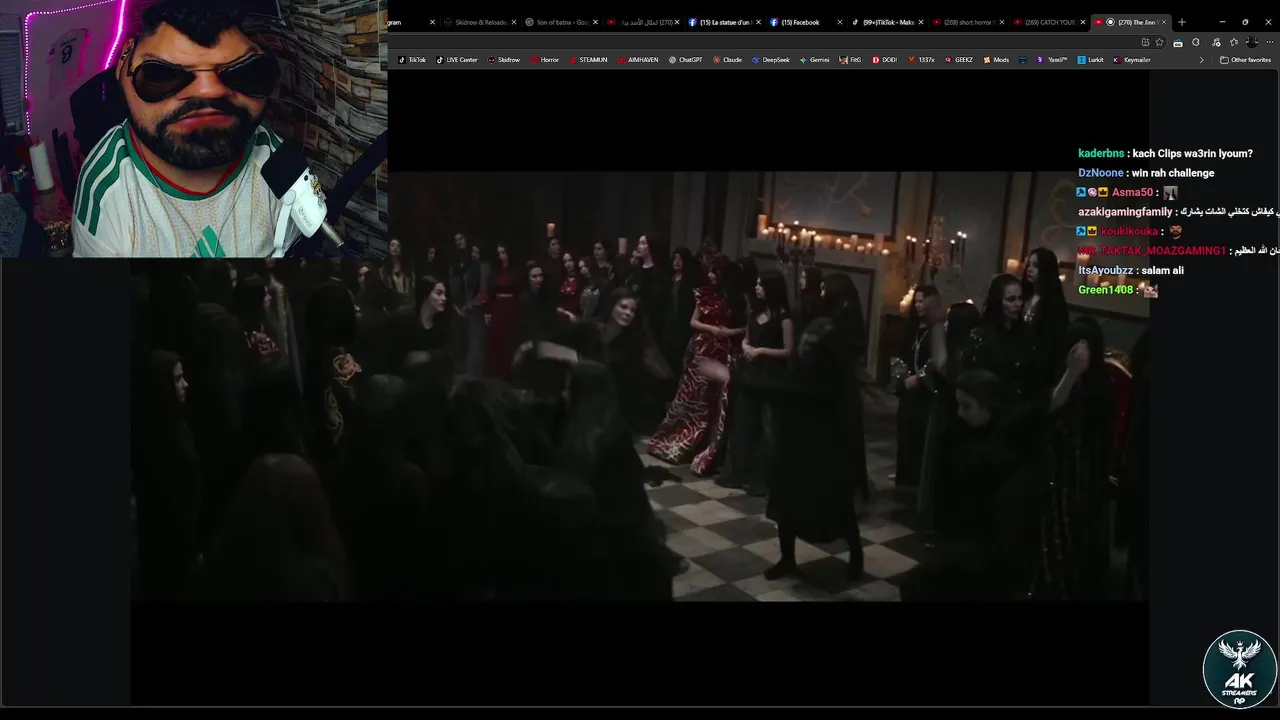The image size is (1280, 720).
Task: Open the GEEKZ bookmark
Action: tap(958, 60)
